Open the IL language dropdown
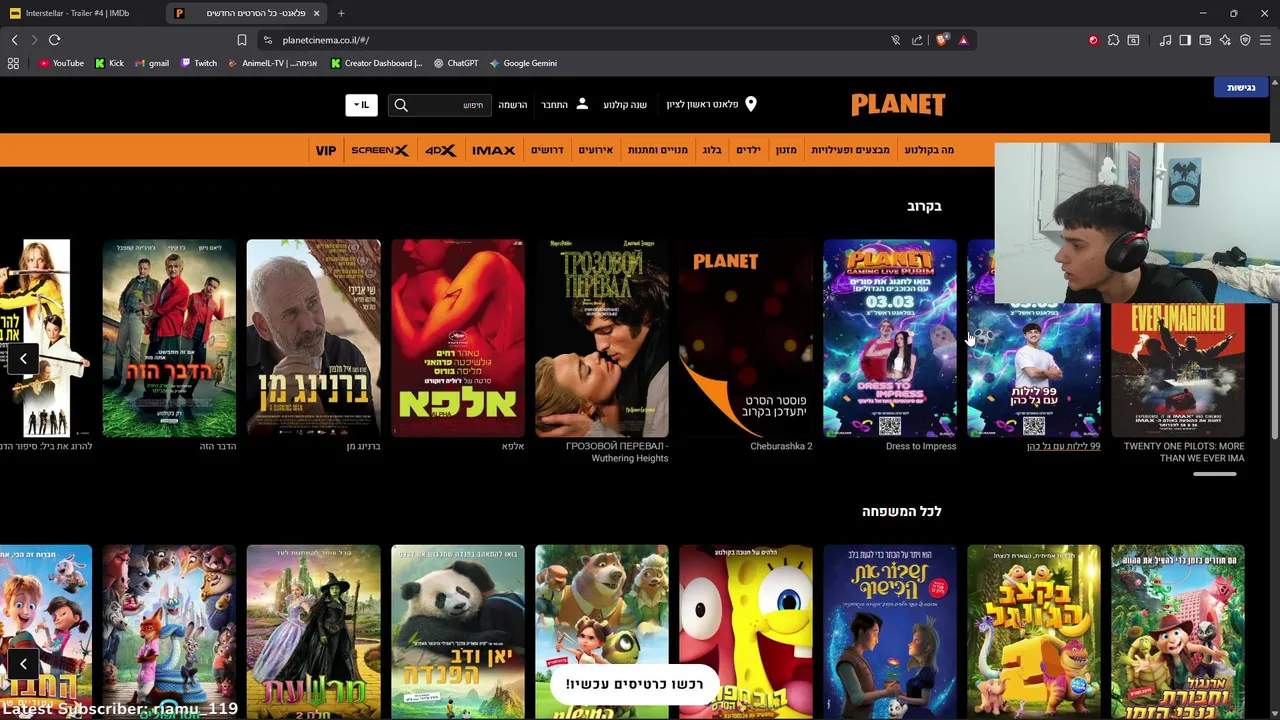The image size is (1280, 720). pos(361,104)
